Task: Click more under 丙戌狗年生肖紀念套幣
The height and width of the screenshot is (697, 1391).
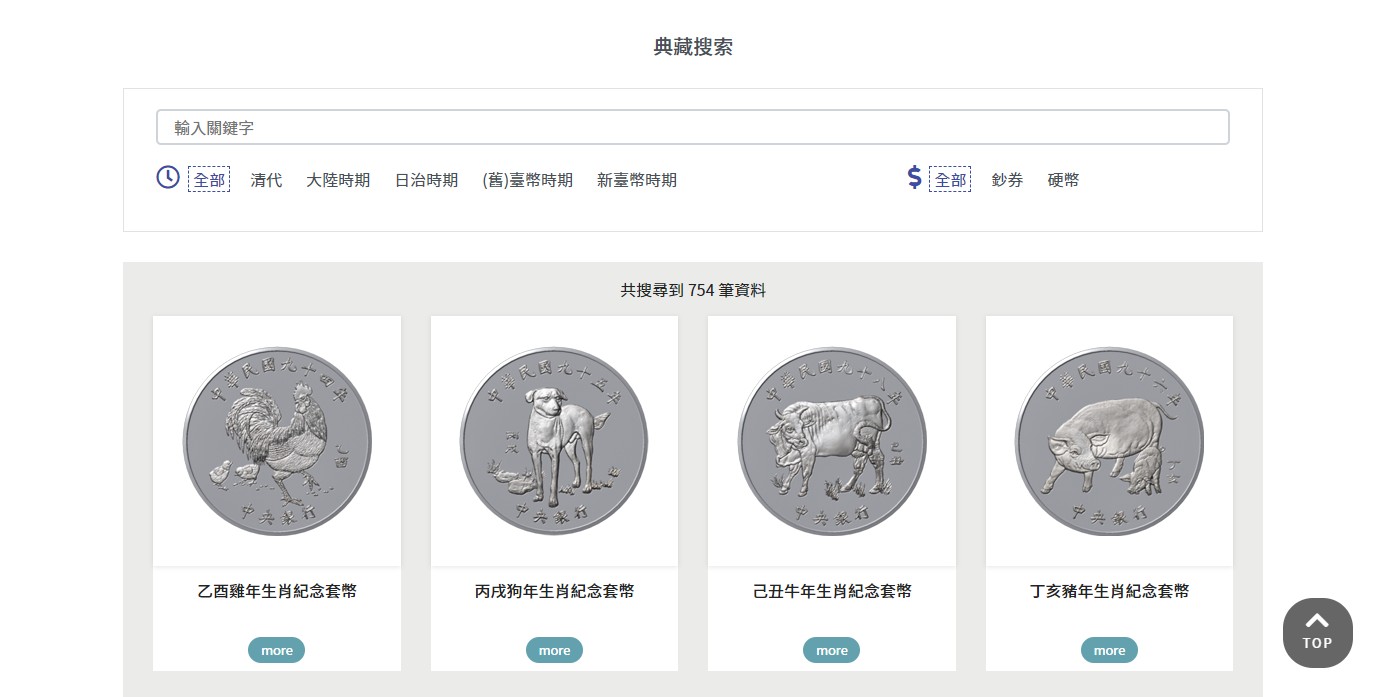Action: tap(554, 650)
